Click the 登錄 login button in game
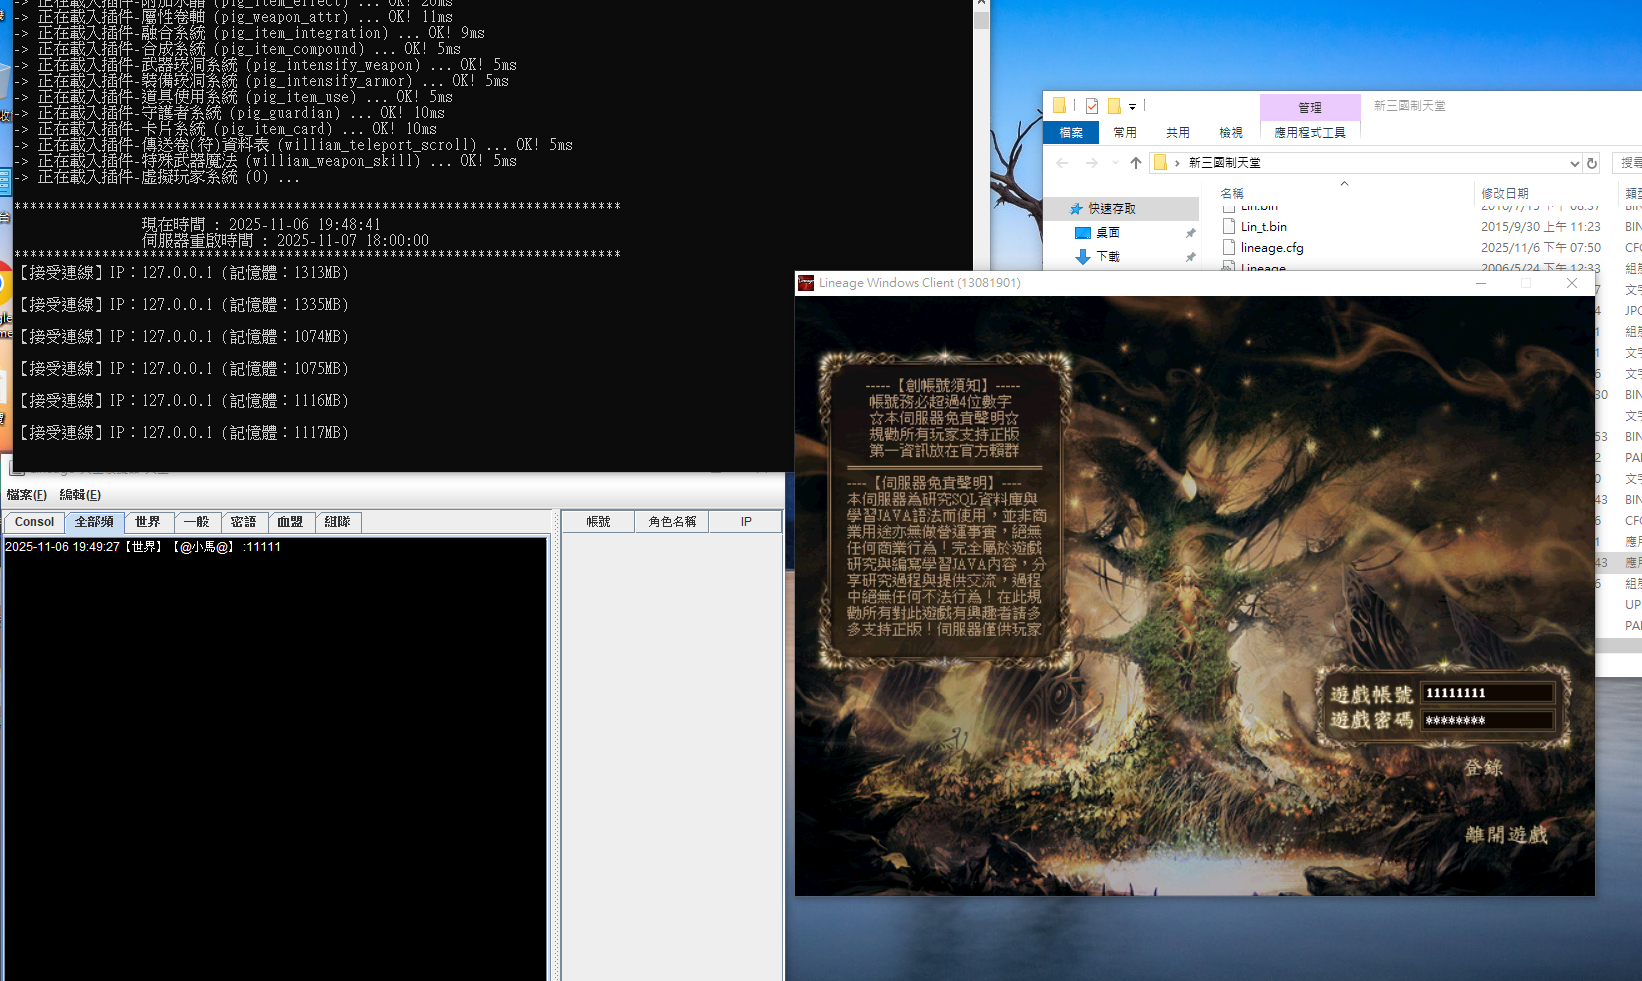This screenshot has height=981, width=1642. click(x=1483, y=768)
